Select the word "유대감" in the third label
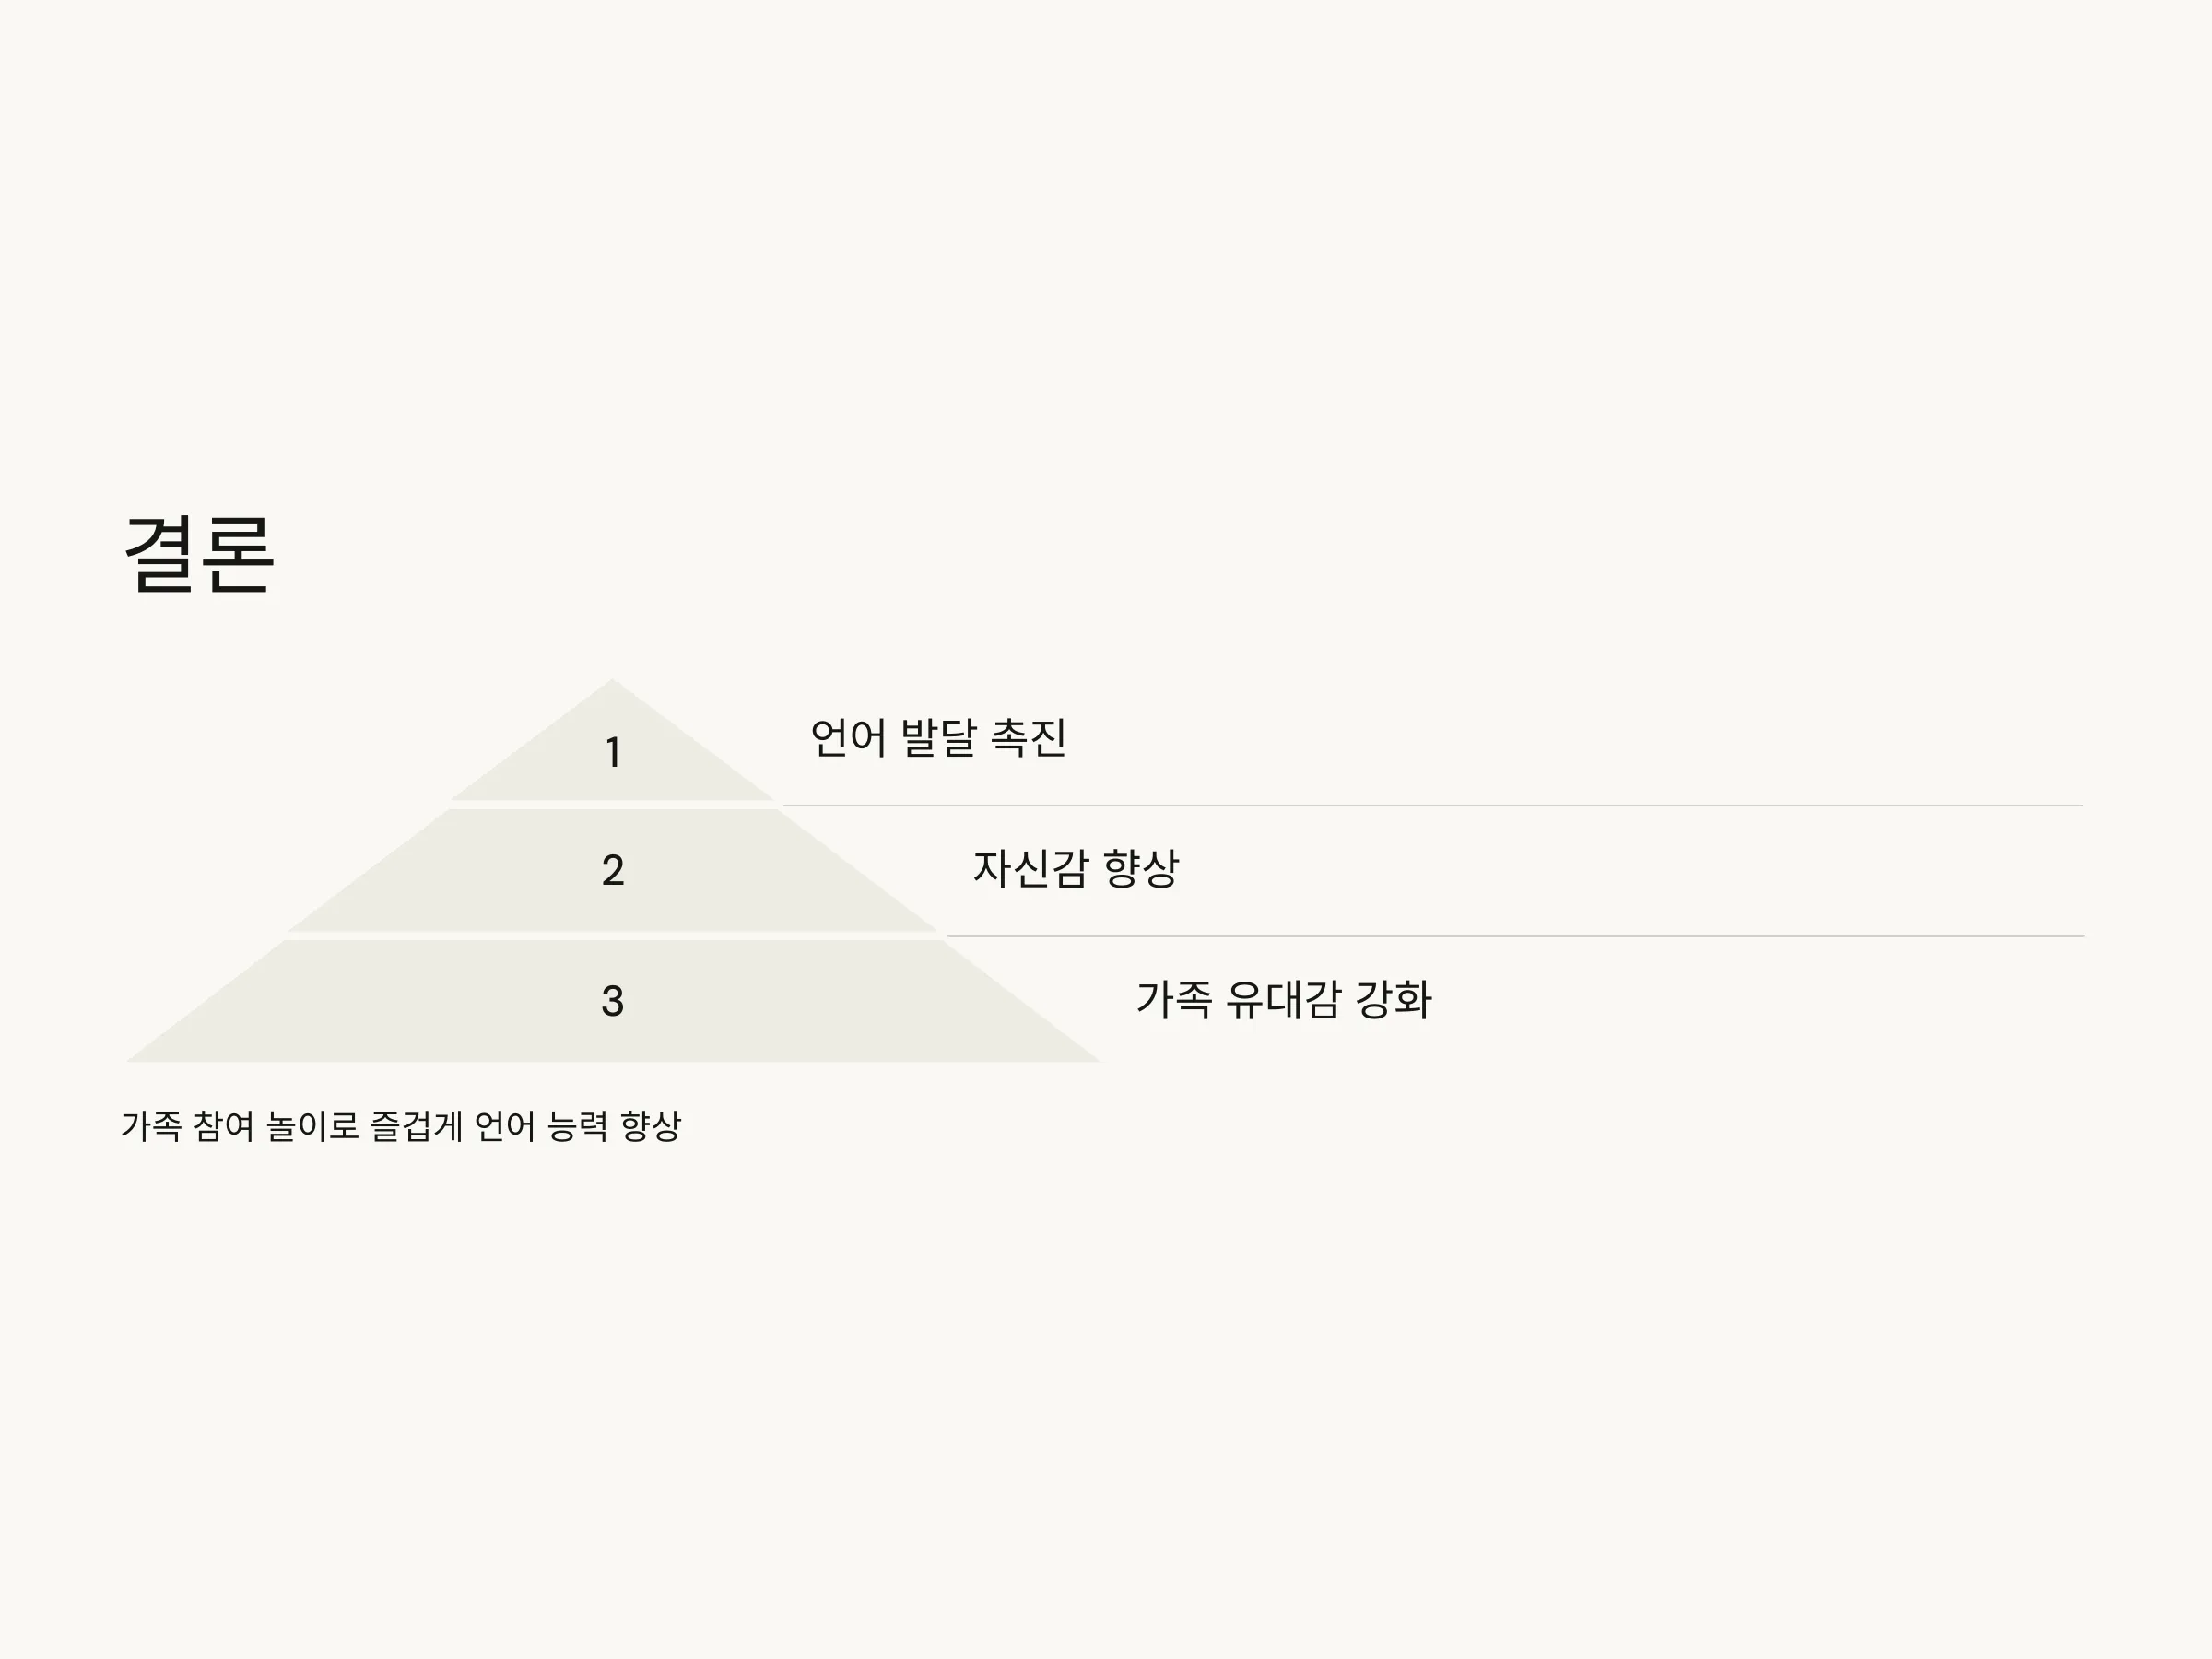2212x1659 pixels. click(1283, 999)
